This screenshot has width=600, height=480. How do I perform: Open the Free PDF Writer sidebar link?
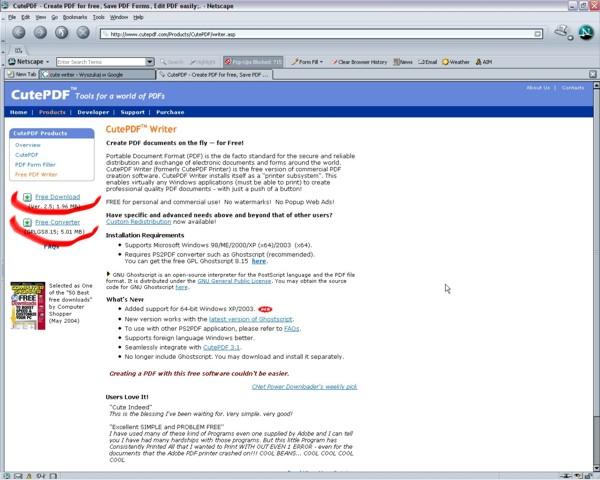(x=36, y=175)
